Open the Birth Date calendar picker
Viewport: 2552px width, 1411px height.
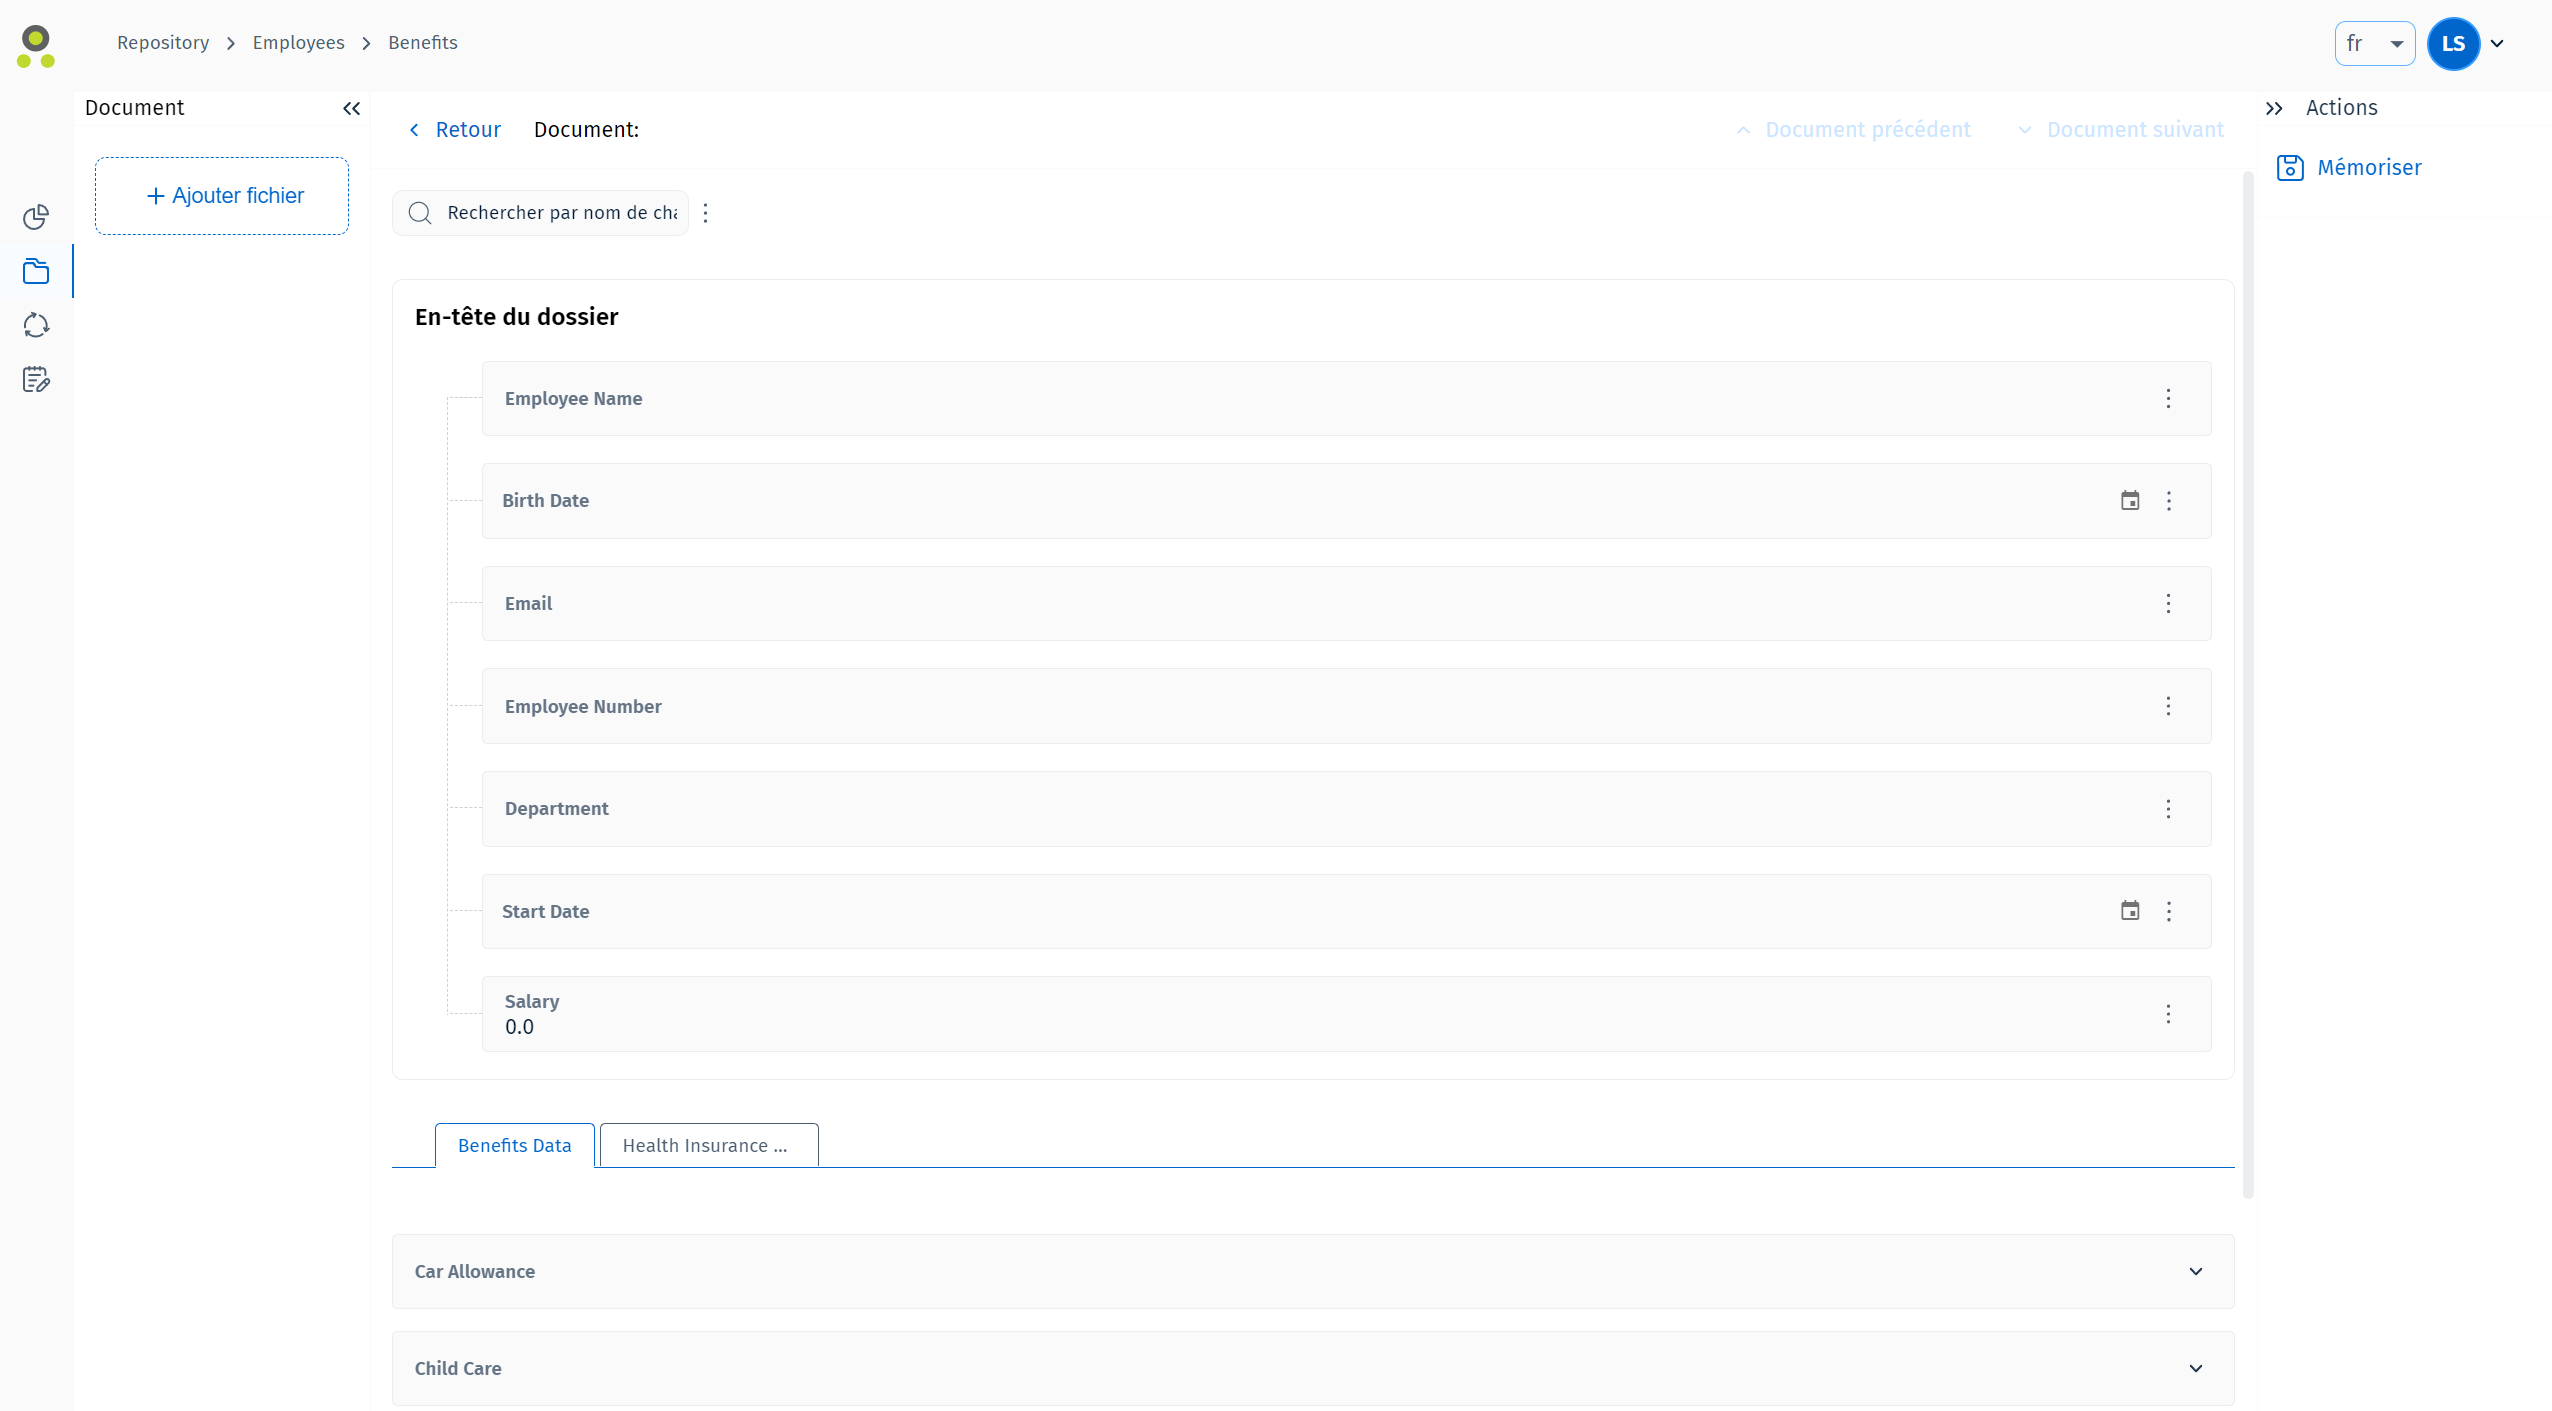(2130, 501)
